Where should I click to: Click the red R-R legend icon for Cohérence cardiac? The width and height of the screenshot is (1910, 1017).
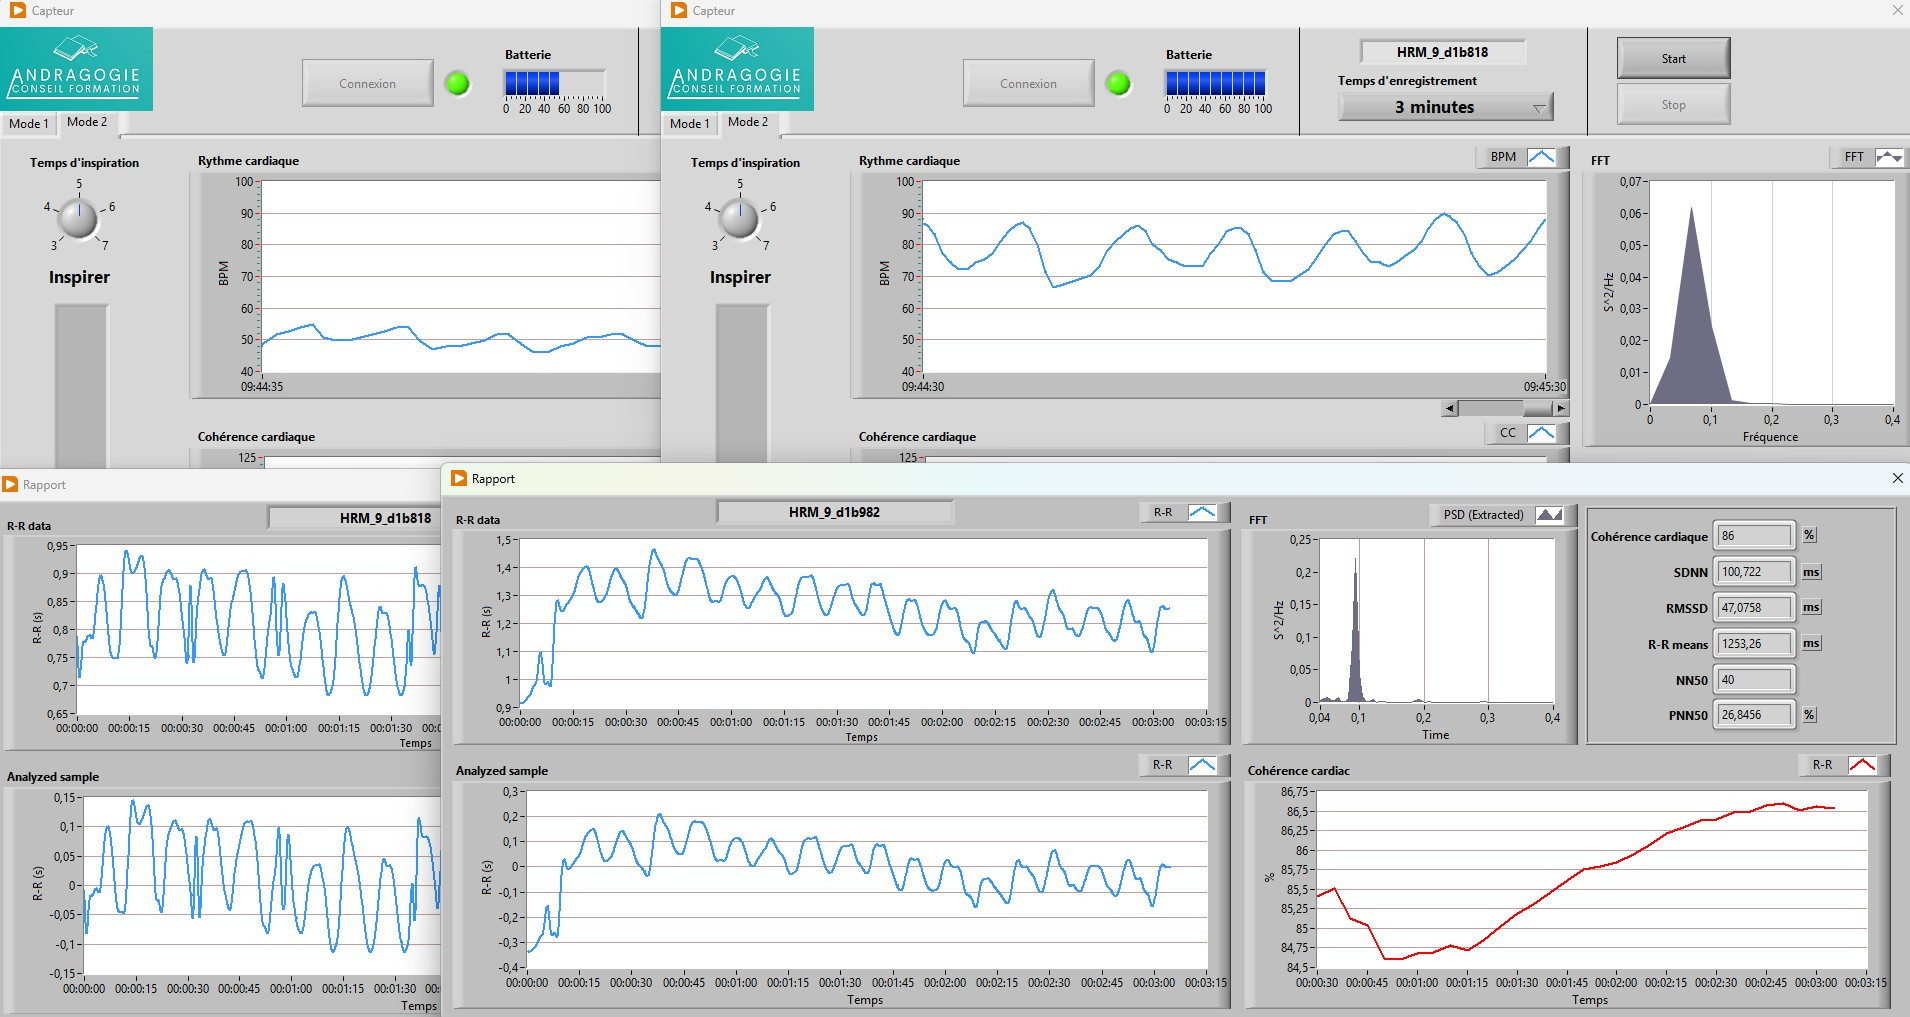(1861, 765)
